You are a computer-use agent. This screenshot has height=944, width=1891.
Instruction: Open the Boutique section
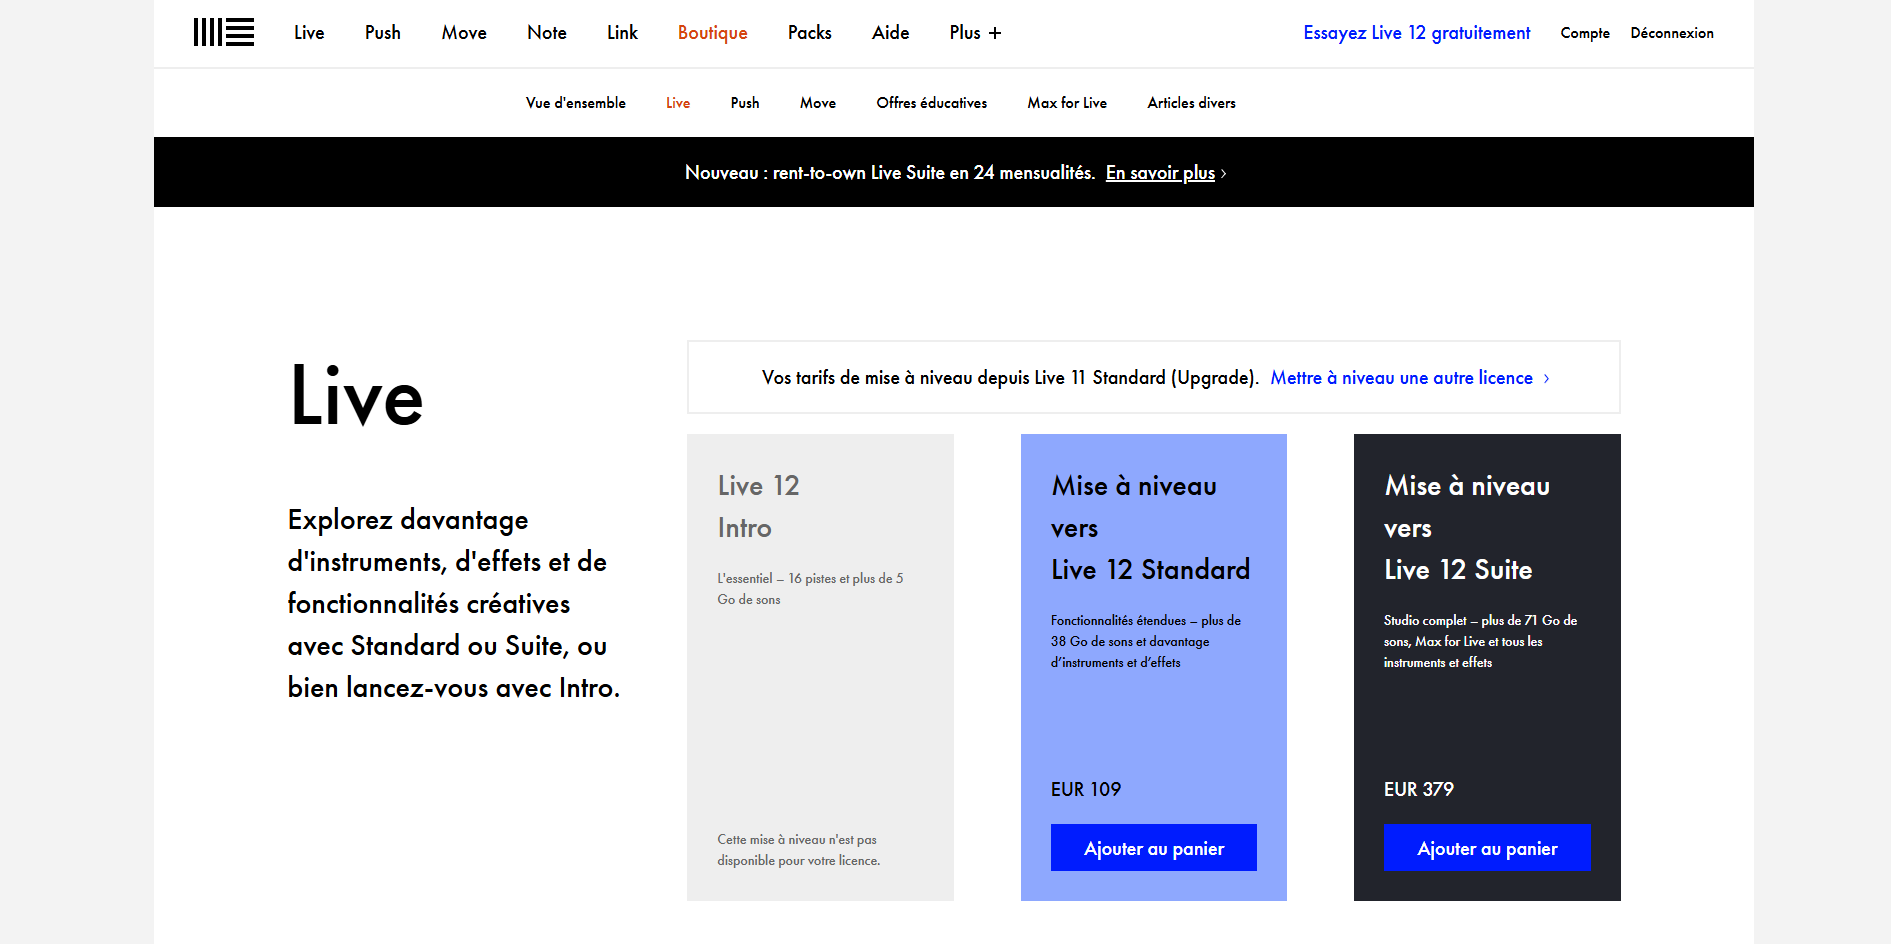[x=713, y=33]
